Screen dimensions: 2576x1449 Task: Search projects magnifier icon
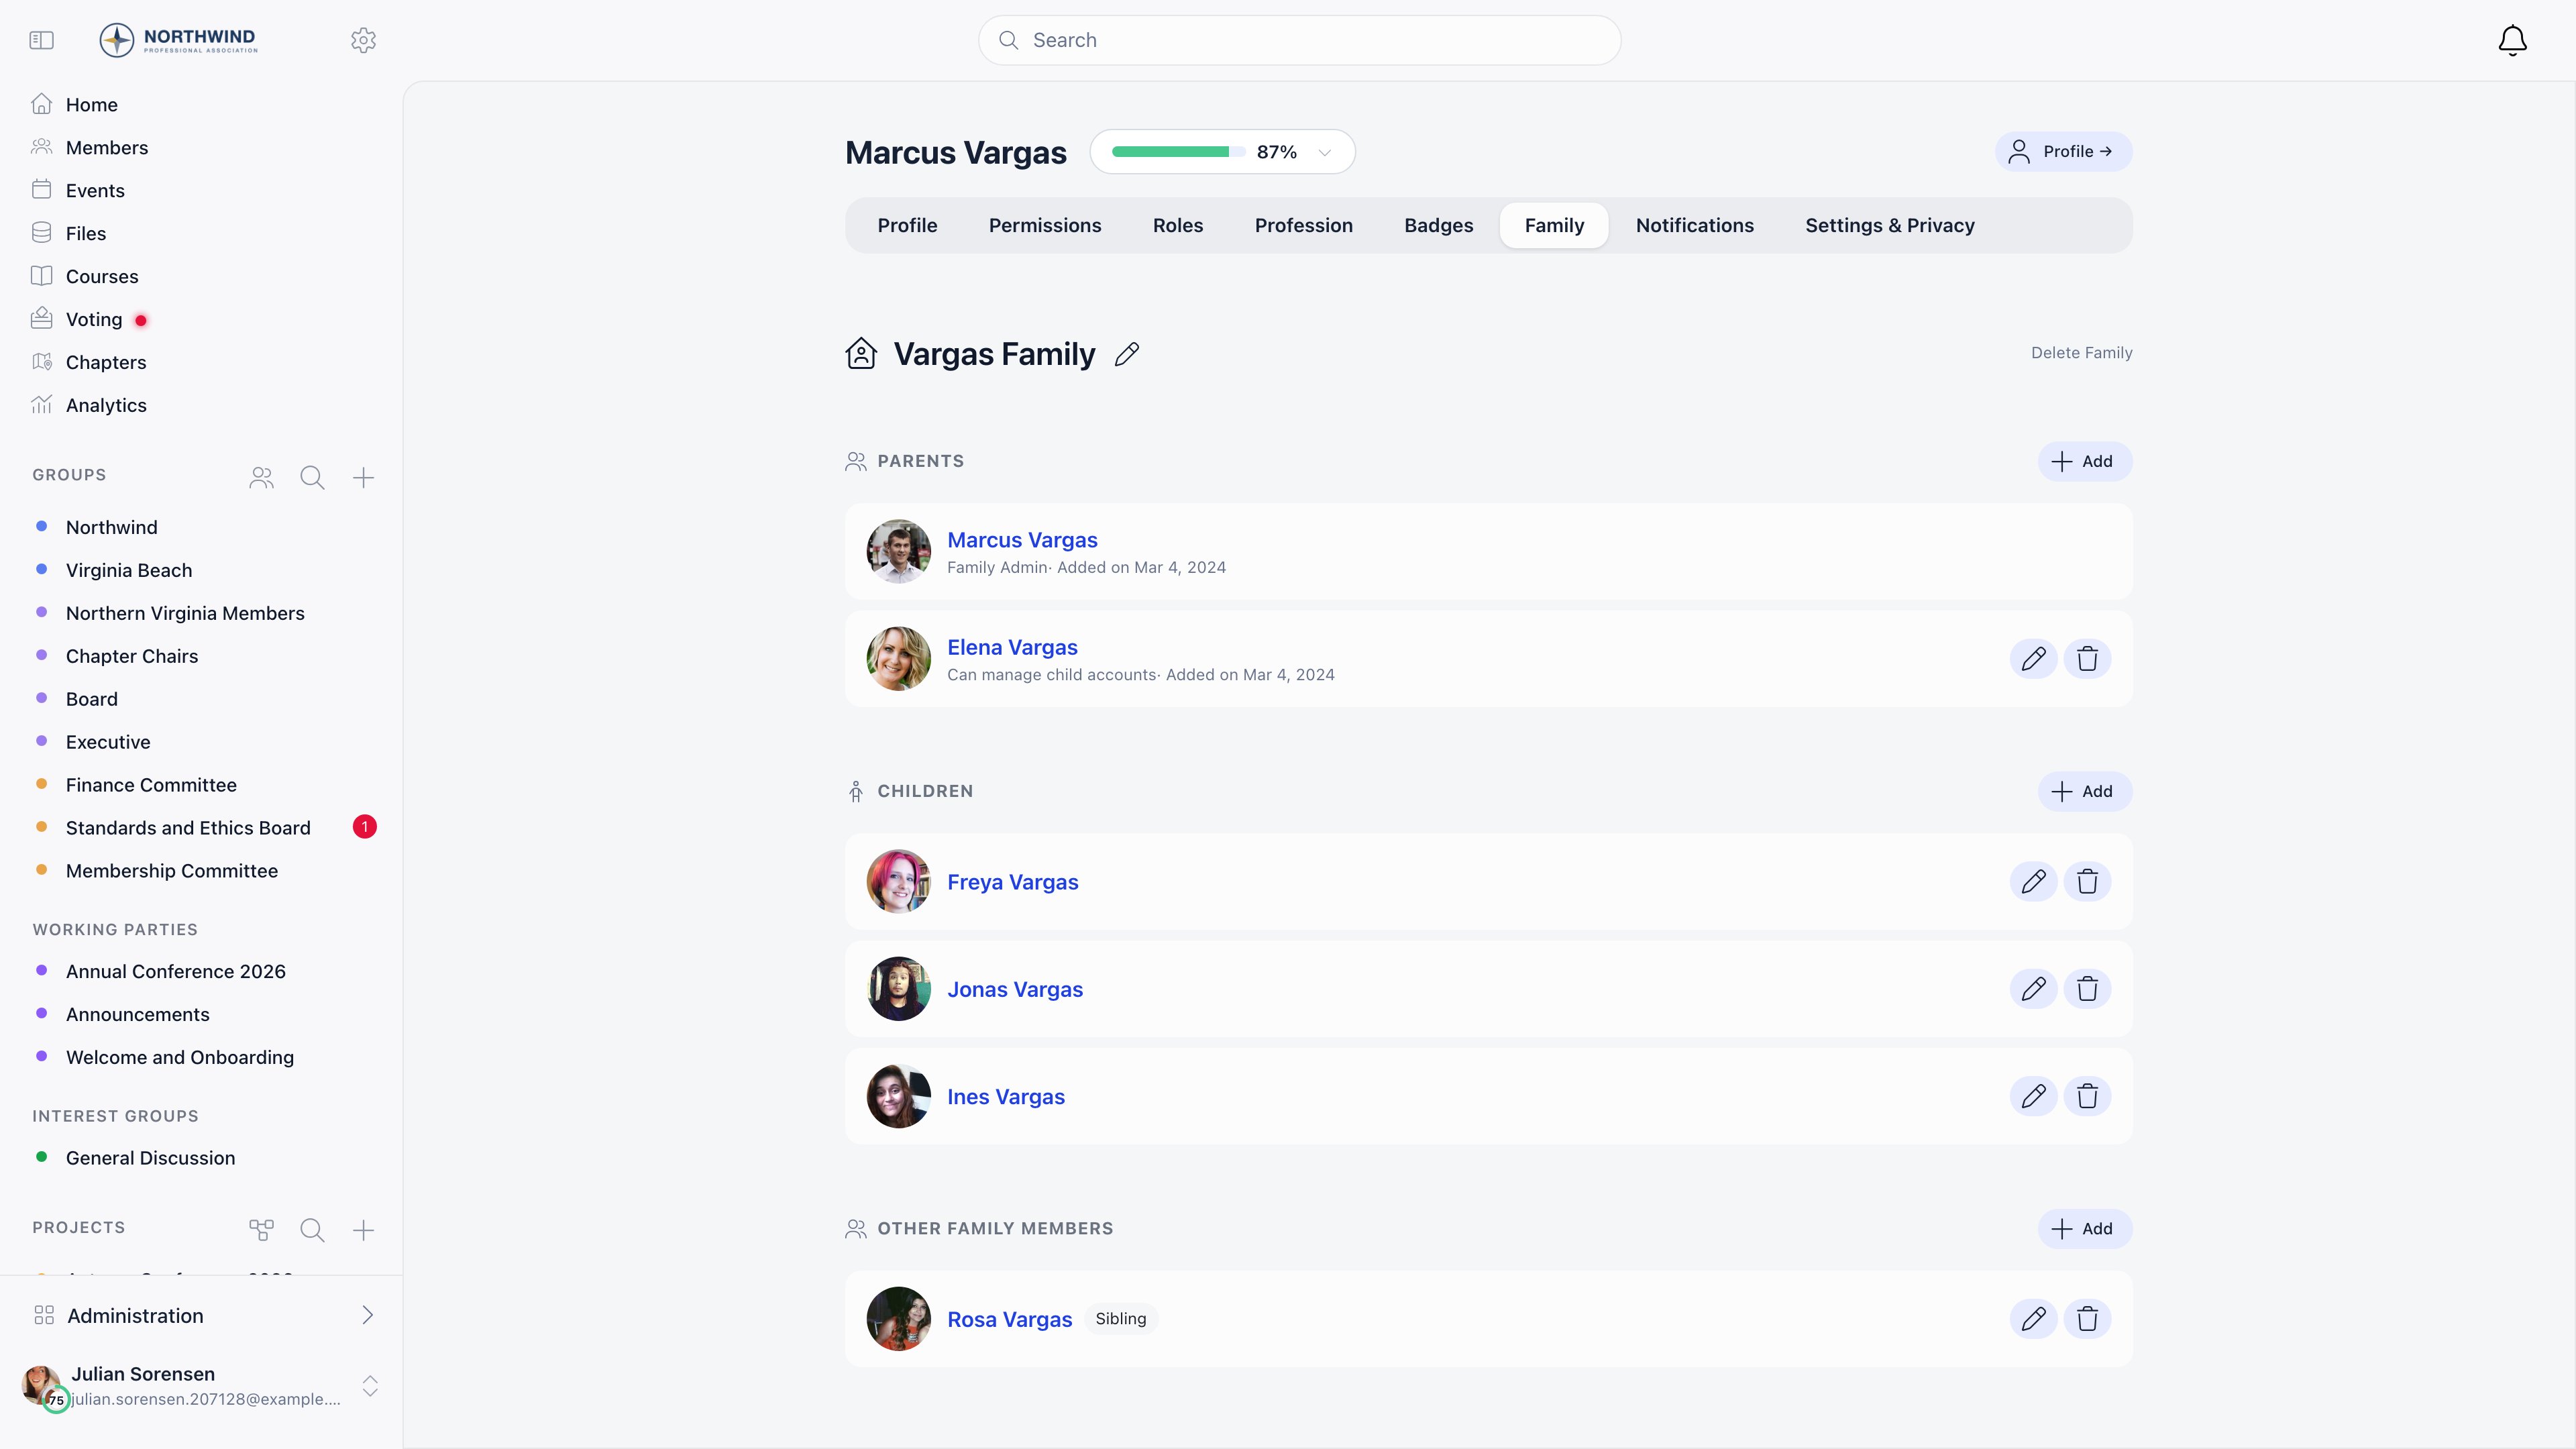[312, 1230]
